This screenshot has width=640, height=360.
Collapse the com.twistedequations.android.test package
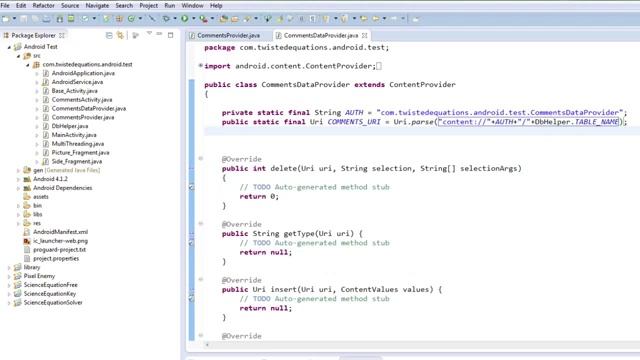point(27,65)
